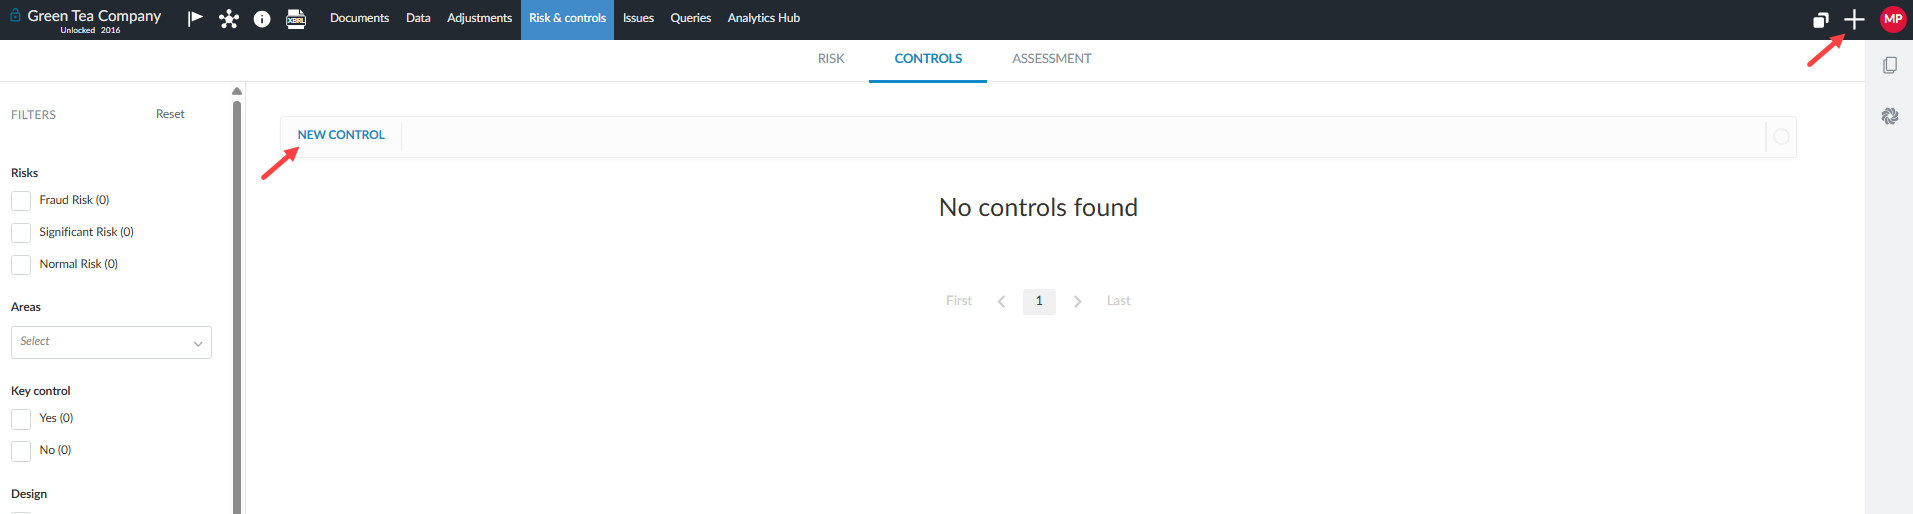Check Key control Yes filter
Viewport: 1913px width, 514px height.
(x=21, y=419)
